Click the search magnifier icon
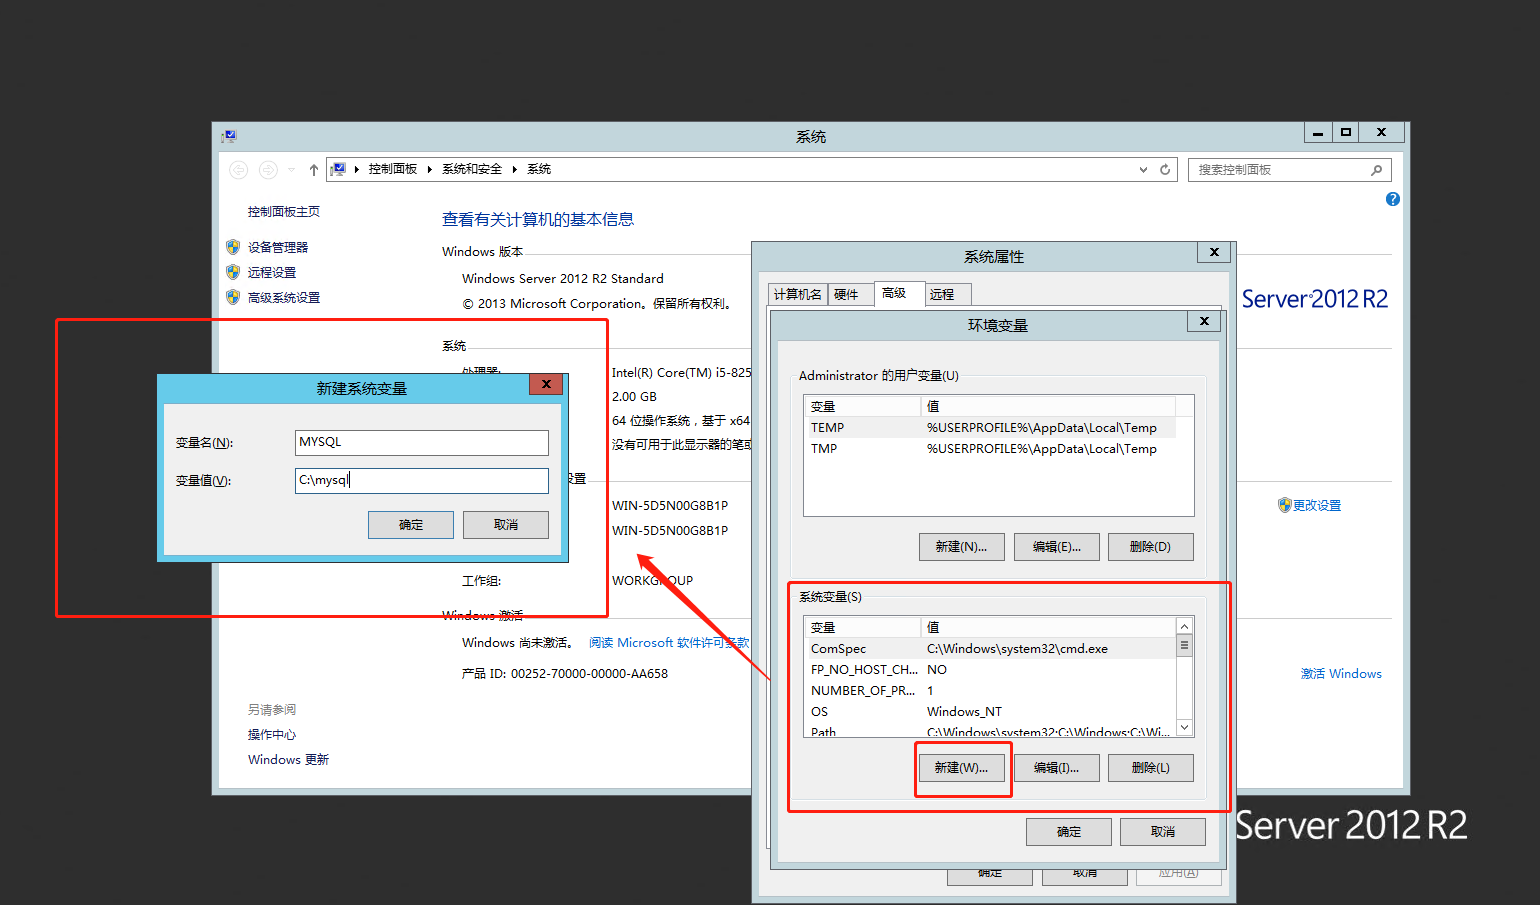 (1377, 169)
